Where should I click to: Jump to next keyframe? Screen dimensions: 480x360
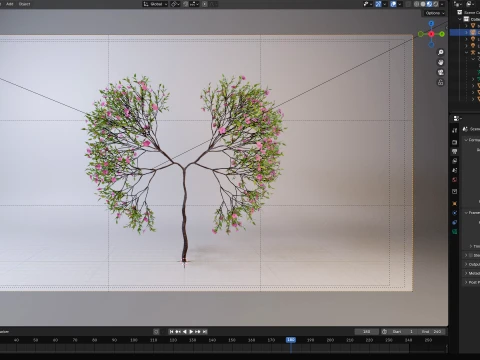point(198,332)
